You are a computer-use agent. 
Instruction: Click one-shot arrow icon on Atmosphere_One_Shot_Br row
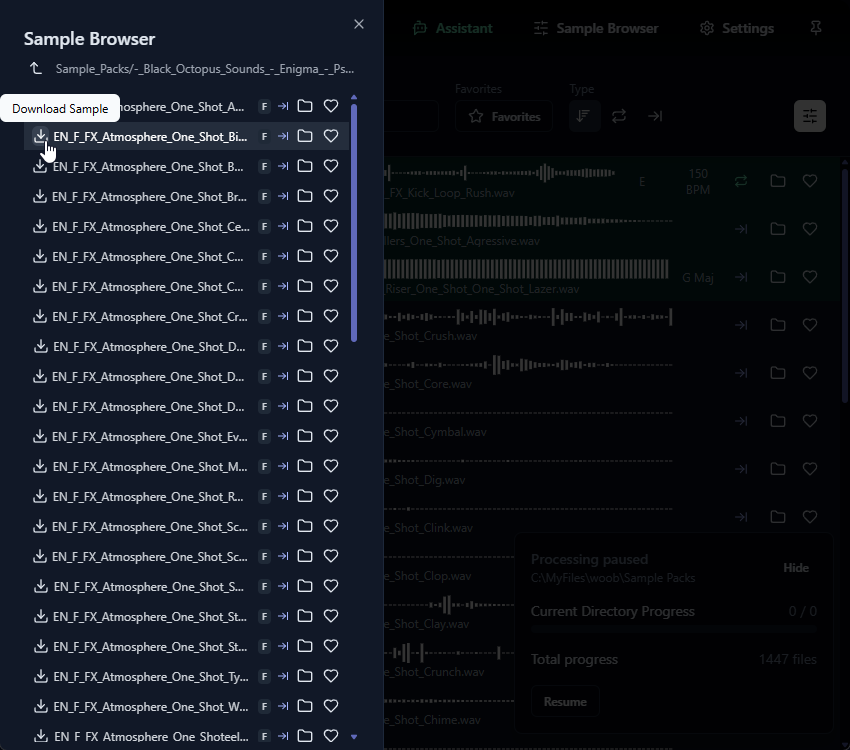[283, 197]
